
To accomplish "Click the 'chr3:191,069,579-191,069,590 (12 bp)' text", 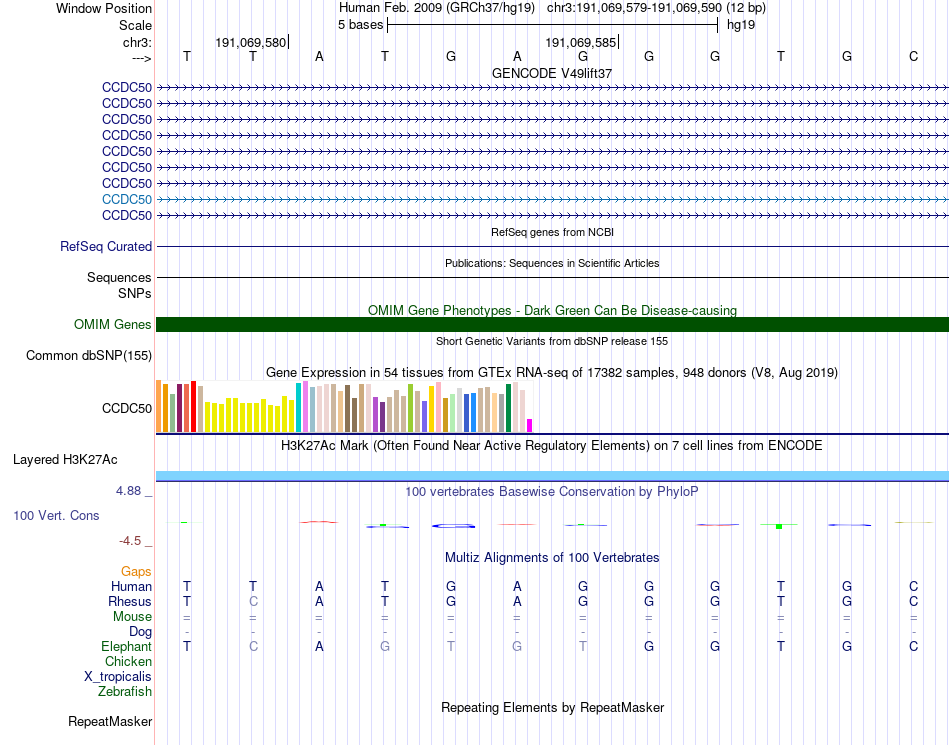I will point(656,8).
